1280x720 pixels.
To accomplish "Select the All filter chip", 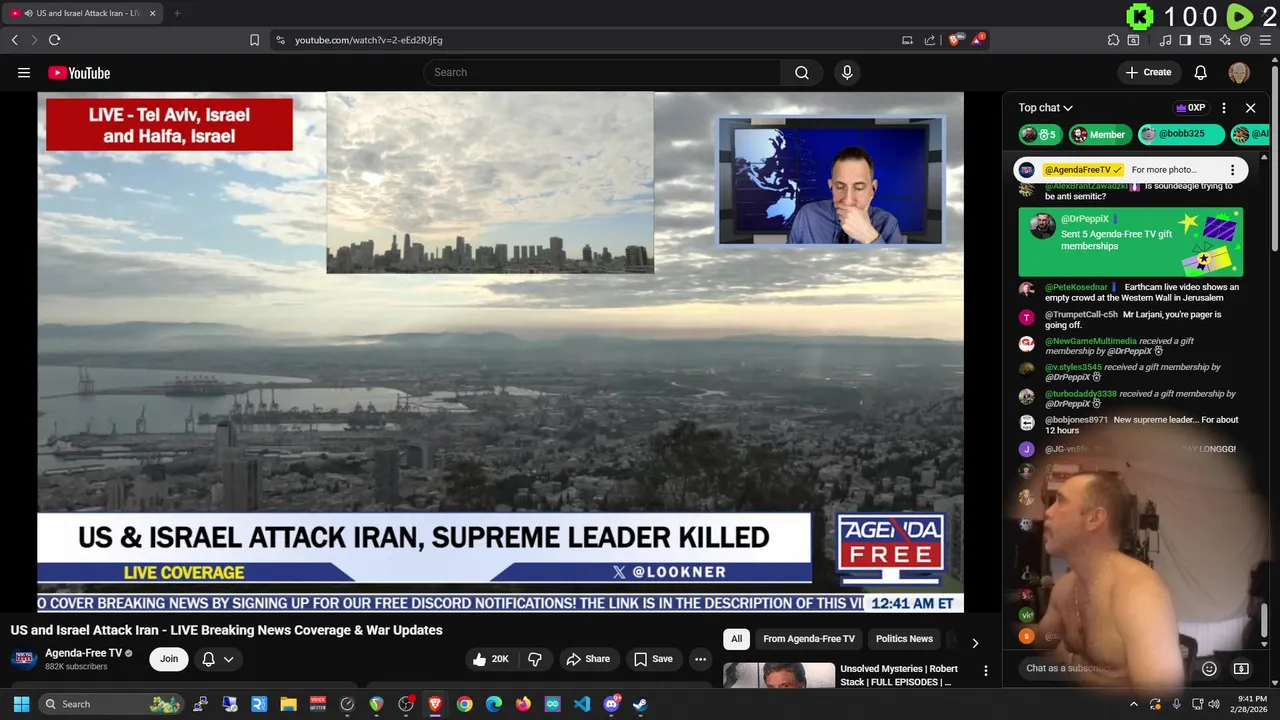I will point(736,639).
